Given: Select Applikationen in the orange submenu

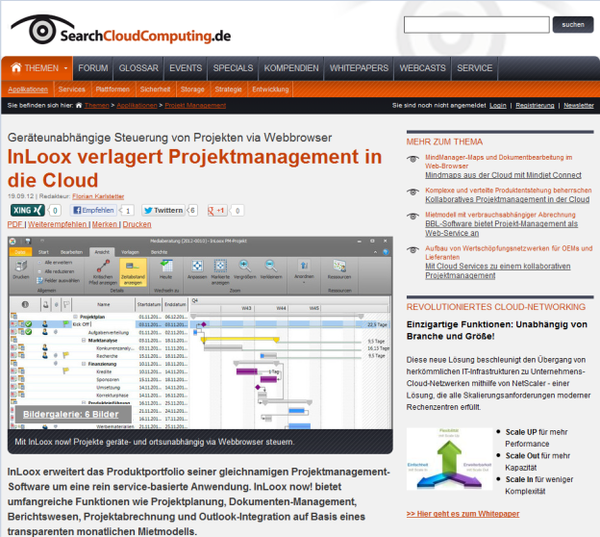Looking at the screenshot, I should [28, 89].
